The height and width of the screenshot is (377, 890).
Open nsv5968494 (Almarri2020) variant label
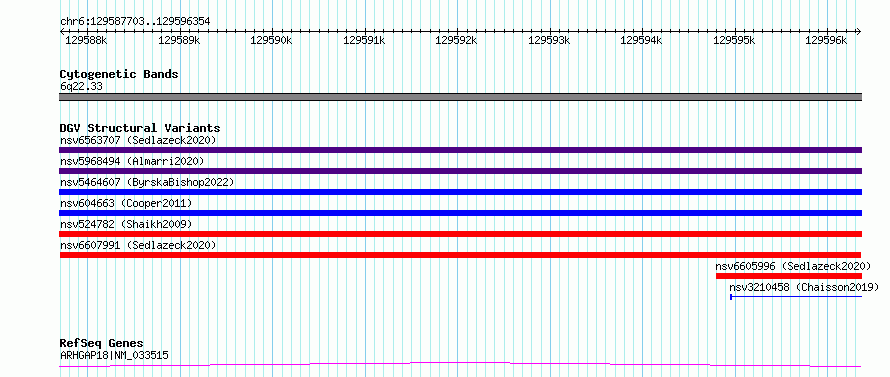(x=132, y=161)
